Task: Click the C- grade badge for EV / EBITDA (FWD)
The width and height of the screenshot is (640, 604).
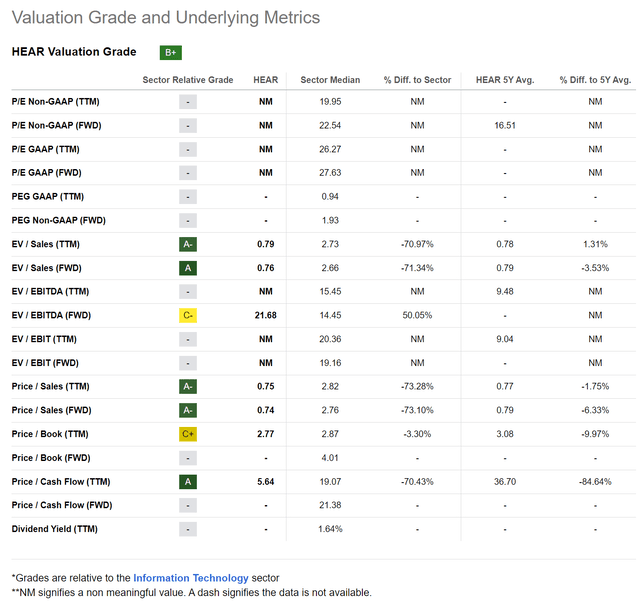Action: (x=188, y=315)
